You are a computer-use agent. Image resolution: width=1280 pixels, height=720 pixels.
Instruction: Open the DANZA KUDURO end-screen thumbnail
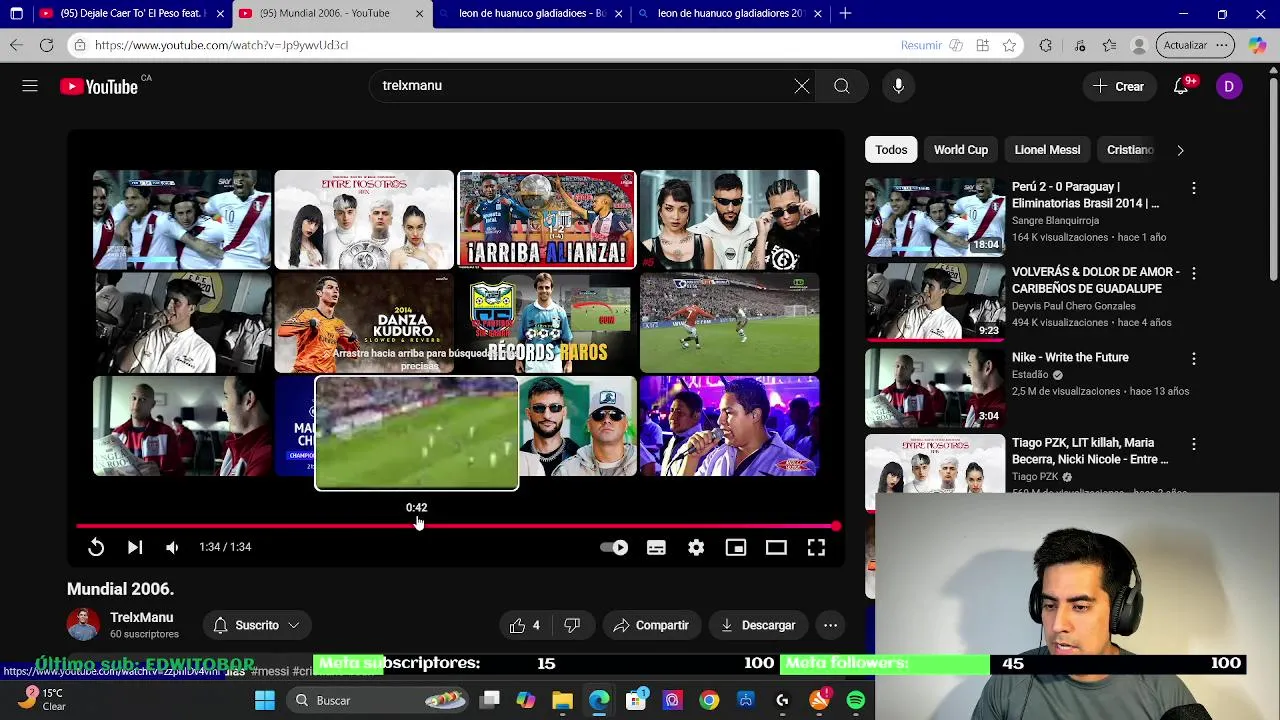tap(364, 322)
